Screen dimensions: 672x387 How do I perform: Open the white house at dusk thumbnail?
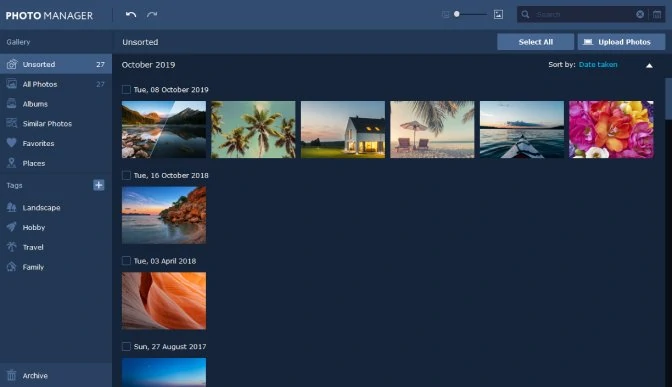[x=343, y=129]
